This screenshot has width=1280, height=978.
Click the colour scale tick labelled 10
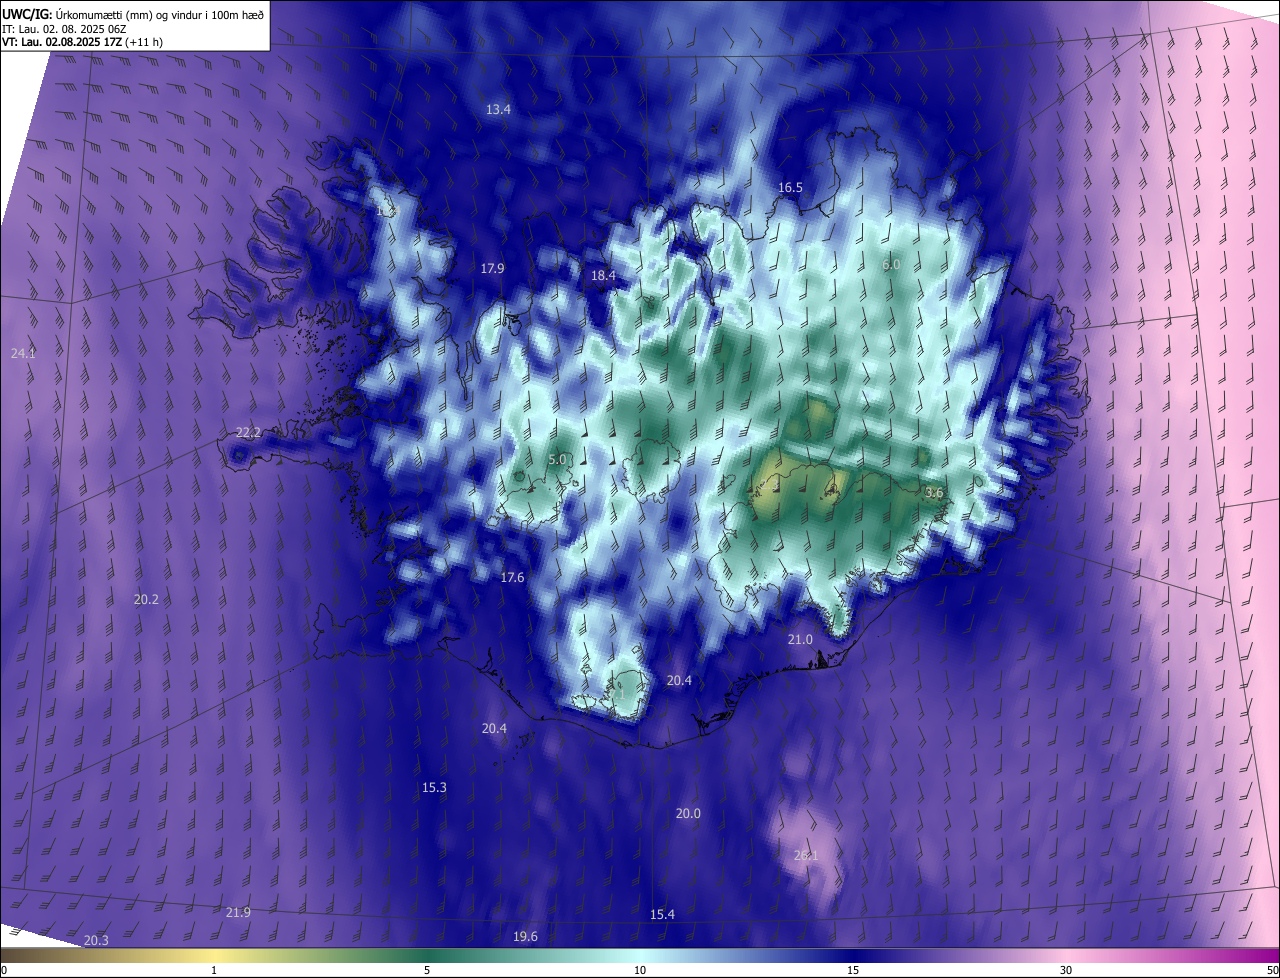coord(640,970)
